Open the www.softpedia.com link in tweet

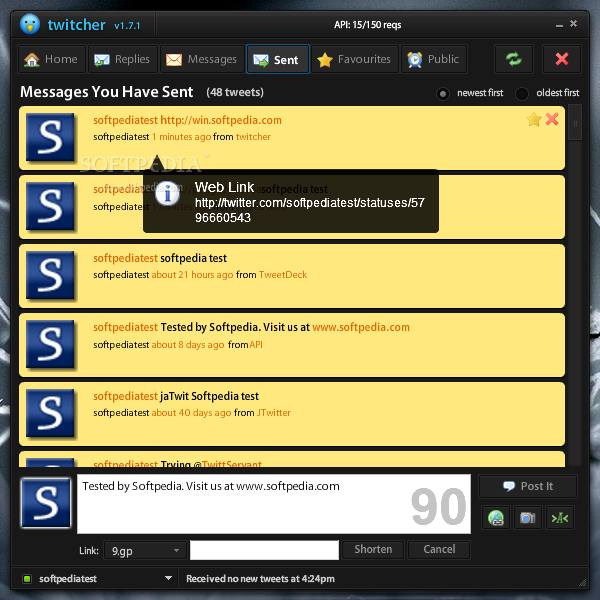click(x=361, y=327)
